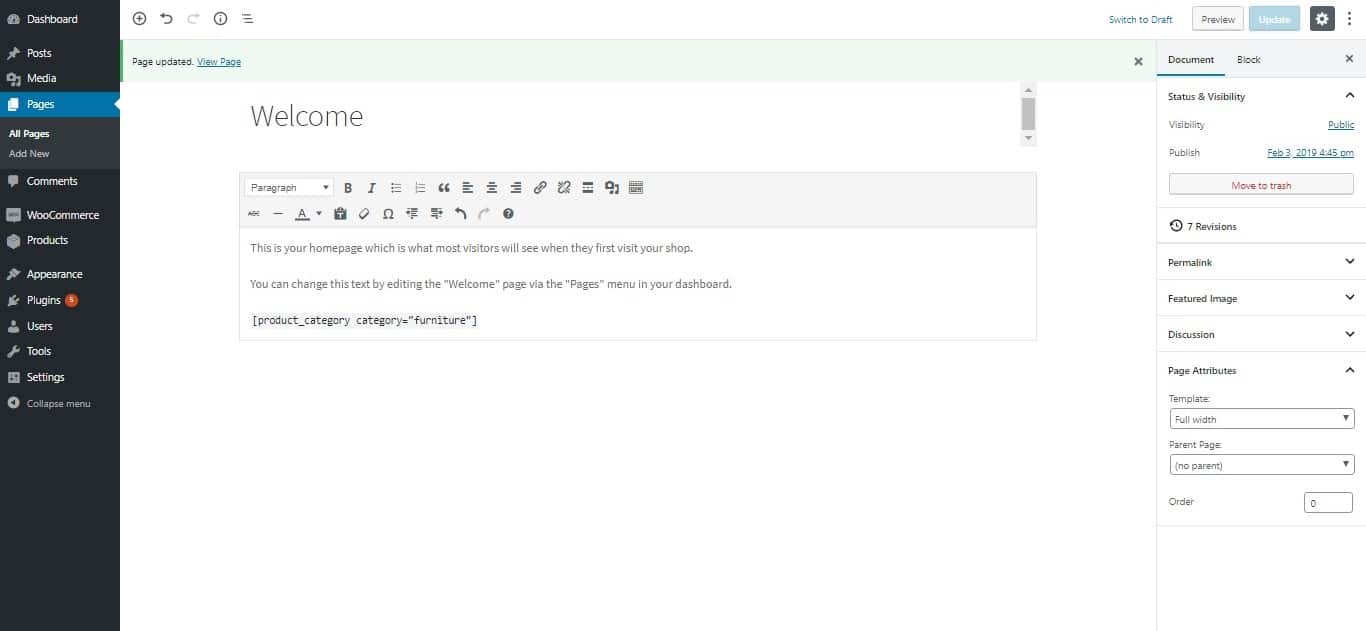Open the keyboard shortcuts help icon
The image size is (1366, 631).
(508, 213)
